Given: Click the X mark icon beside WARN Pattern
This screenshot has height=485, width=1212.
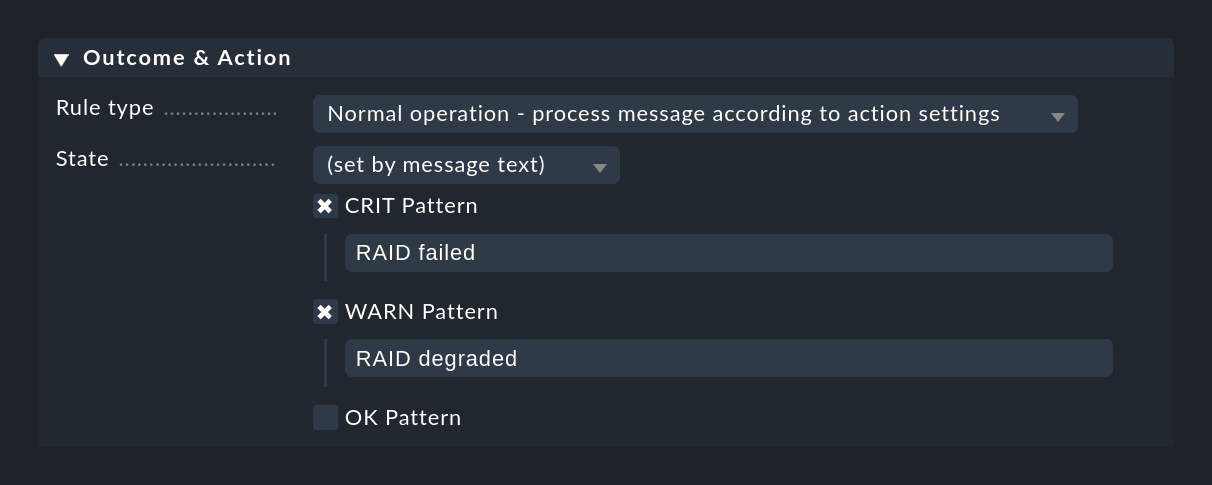Looking at the screenshot, I should 325,312.
